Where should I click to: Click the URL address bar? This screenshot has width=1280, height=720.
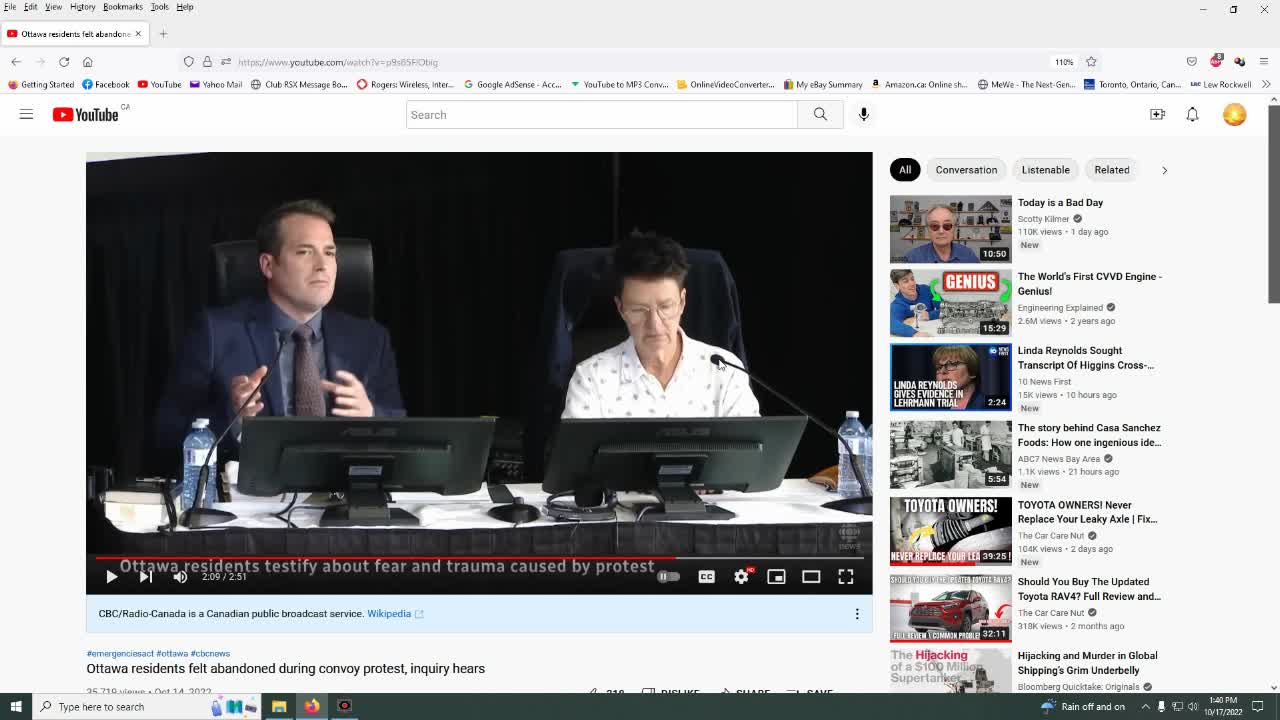(x=640, y=62)
